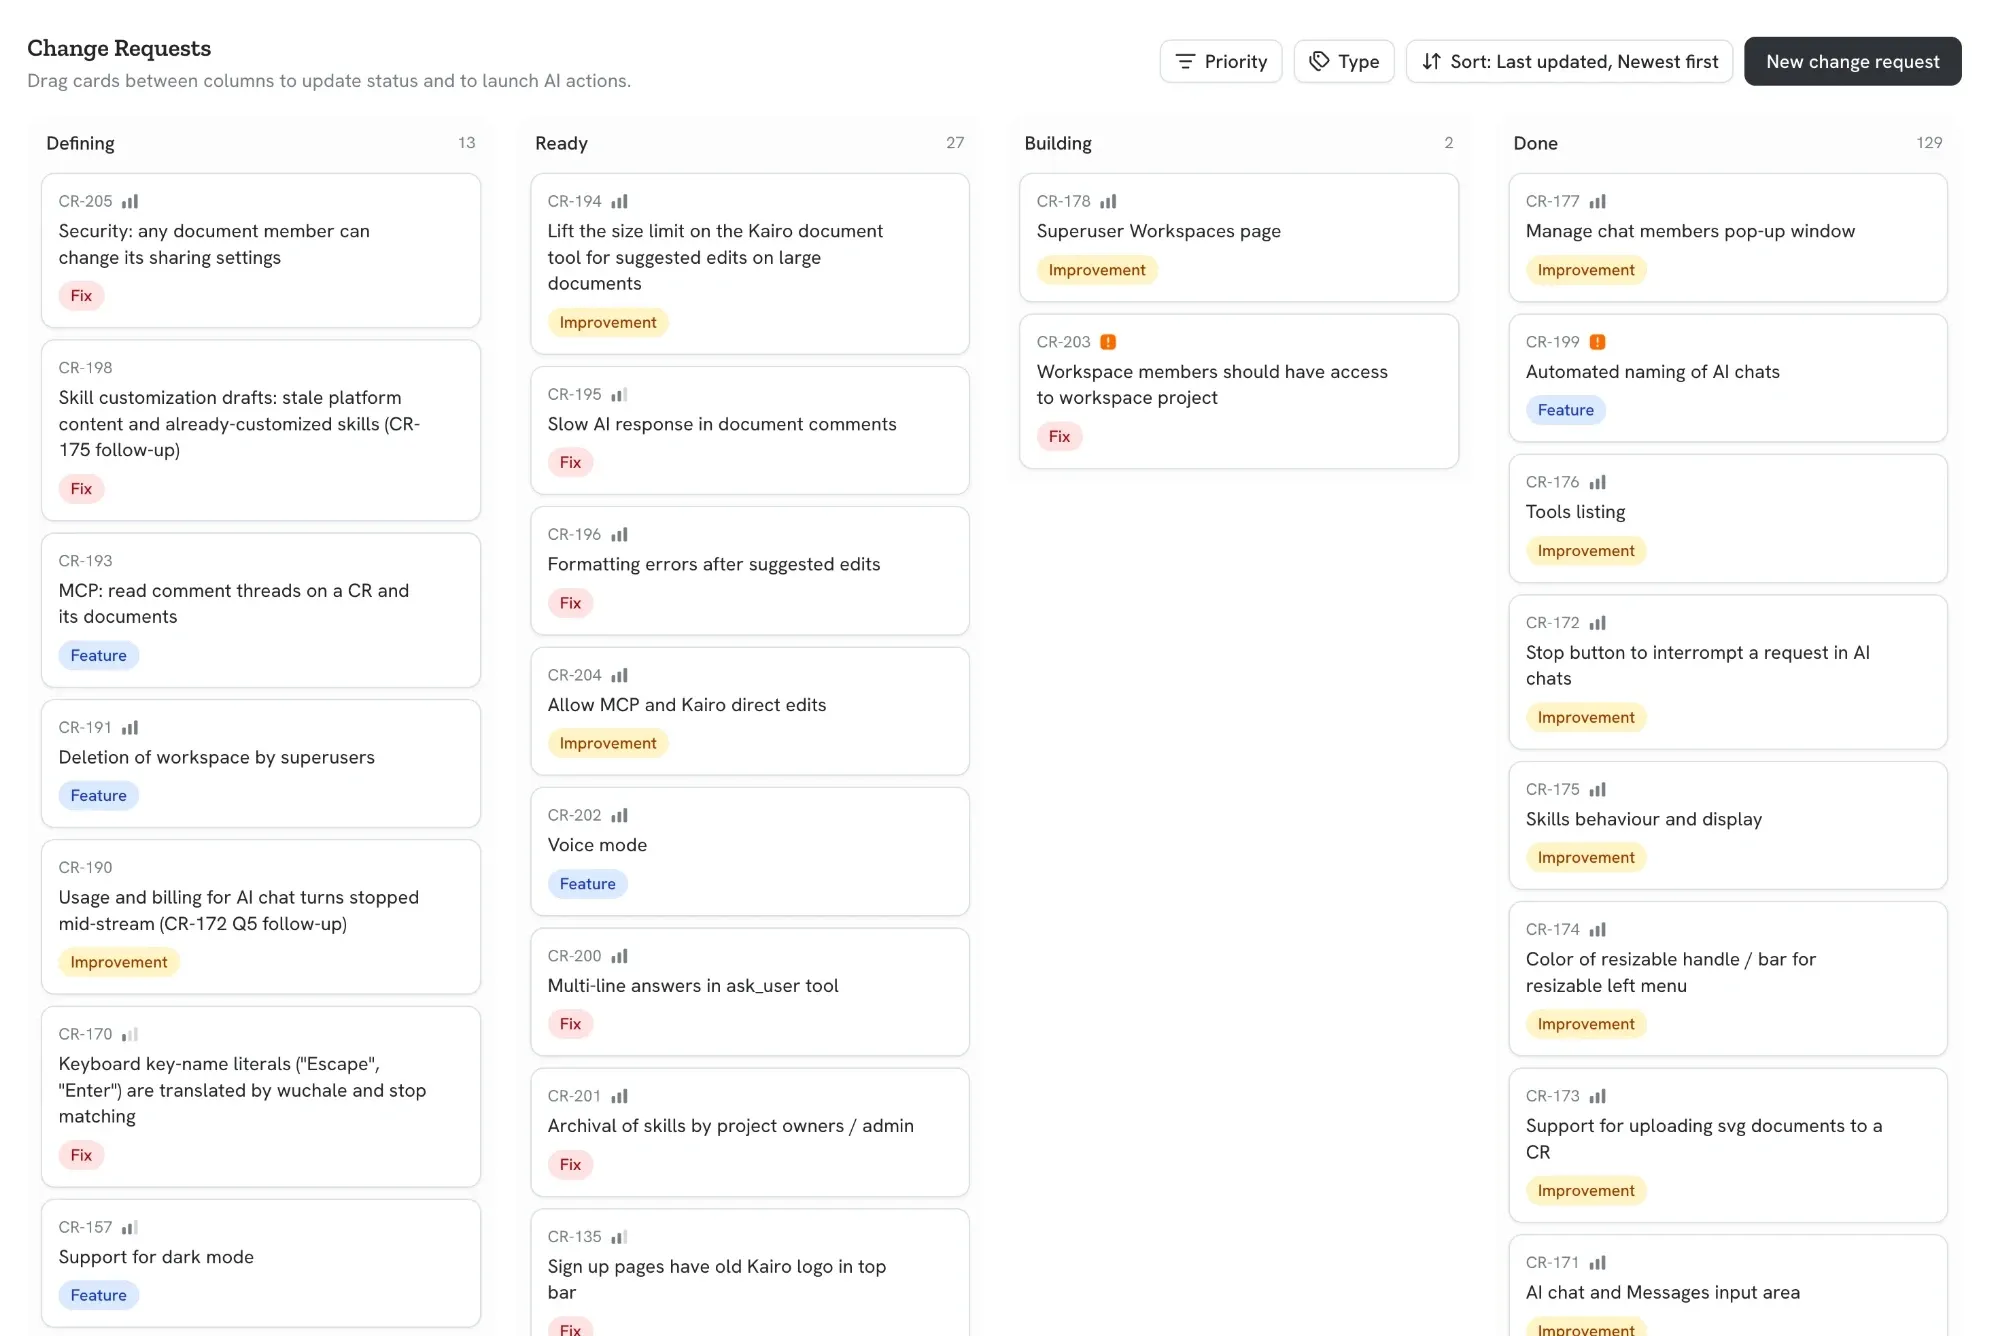This screenshot has width=1996, height=1336.
Task: Open the Voice mode card
Action: 749,851
